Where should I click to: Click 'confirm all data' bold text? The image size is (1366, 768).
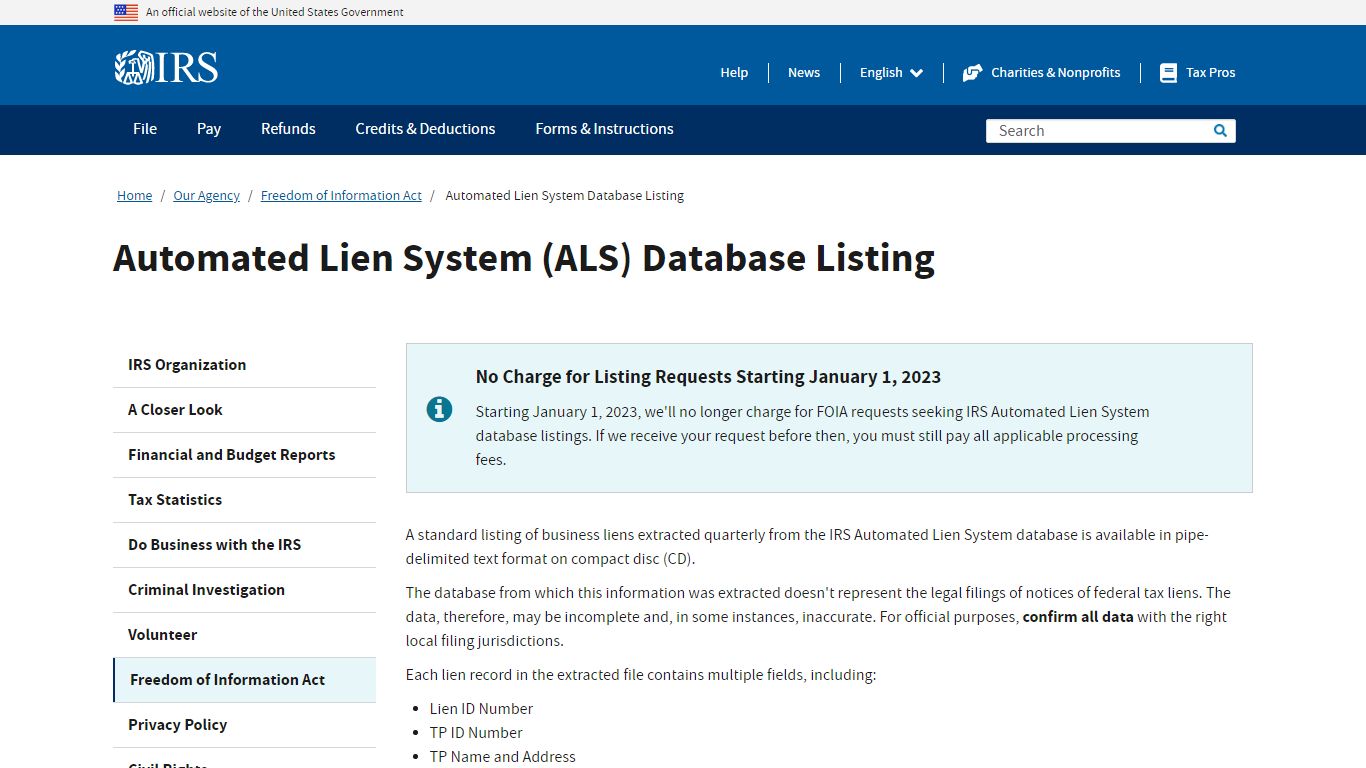[x=1078, y=617]
